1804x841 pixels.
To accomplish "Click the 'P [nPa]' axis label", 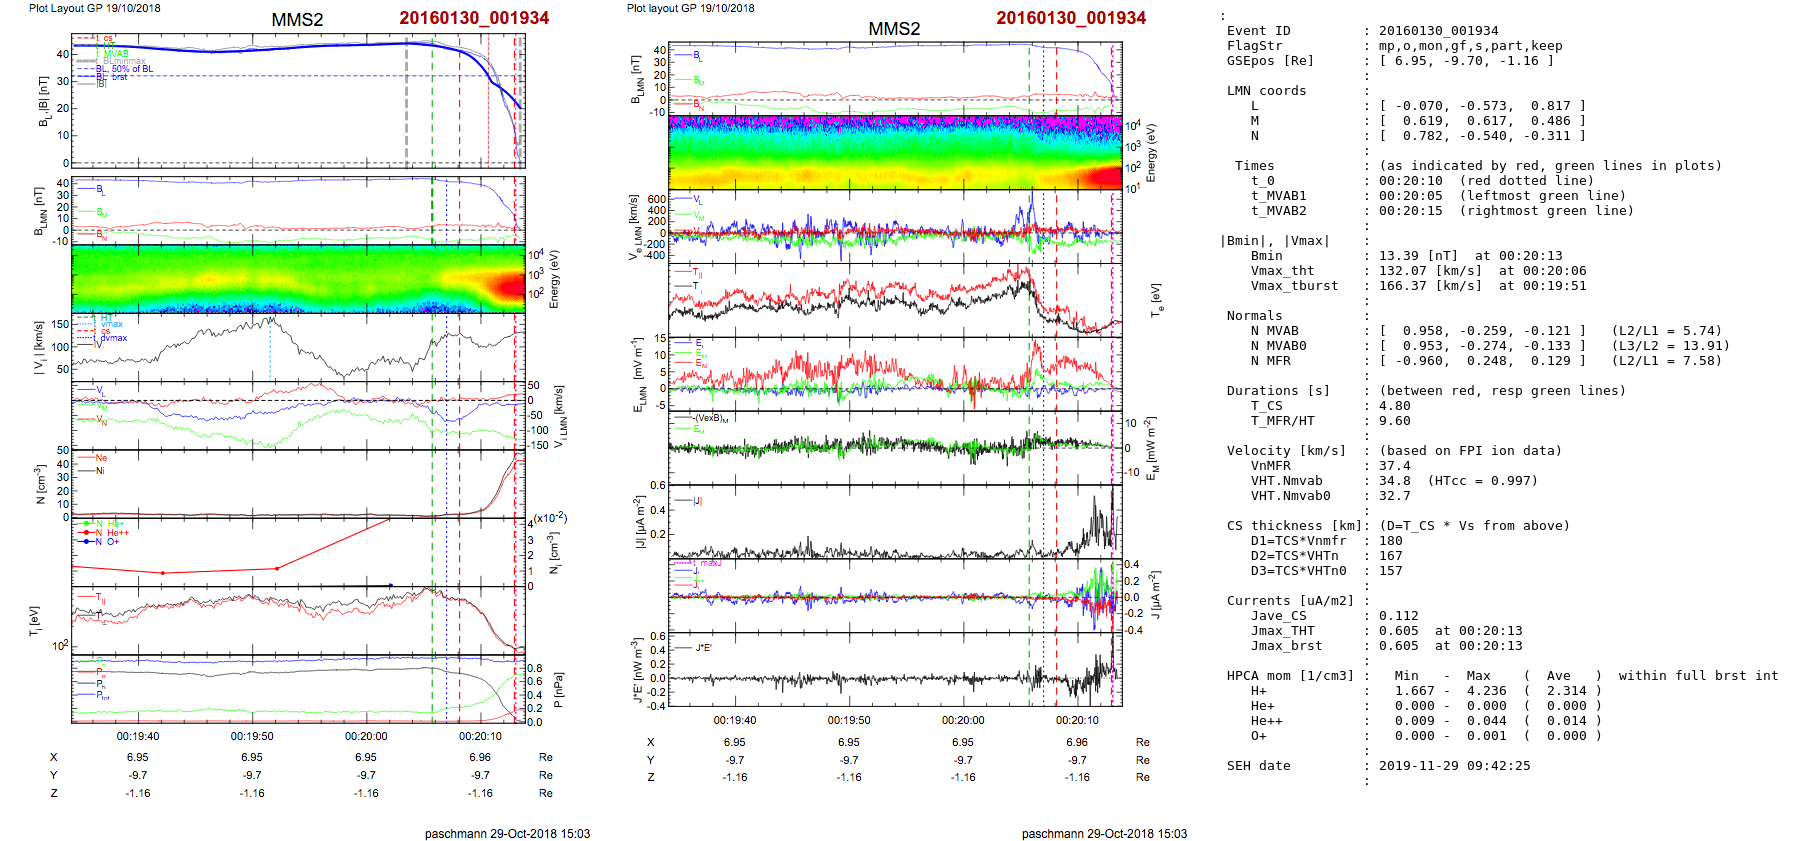I will click(x=561, y=690).
